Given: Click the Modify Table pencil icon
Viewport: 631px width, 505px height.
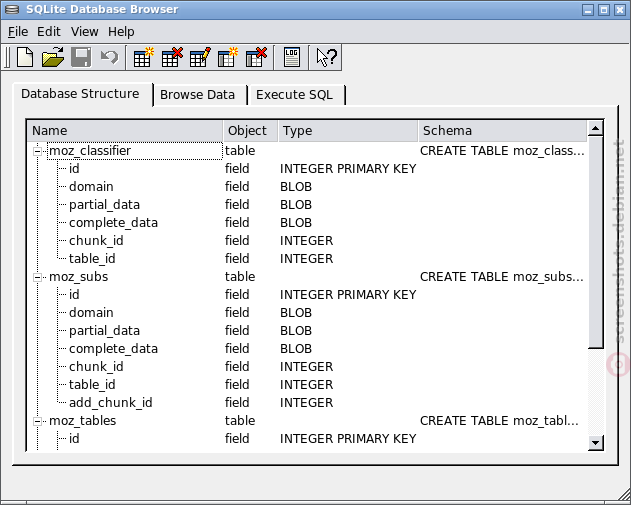Looking at the screenshot, I should [x=200, y=57].
